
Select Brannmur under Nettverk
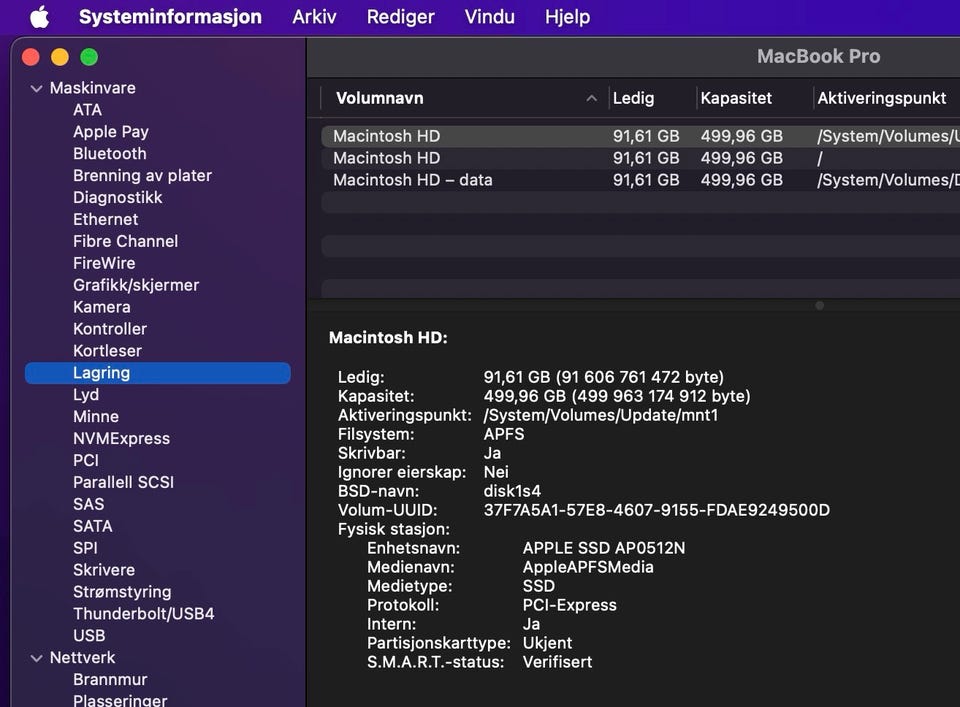[110, 680]
